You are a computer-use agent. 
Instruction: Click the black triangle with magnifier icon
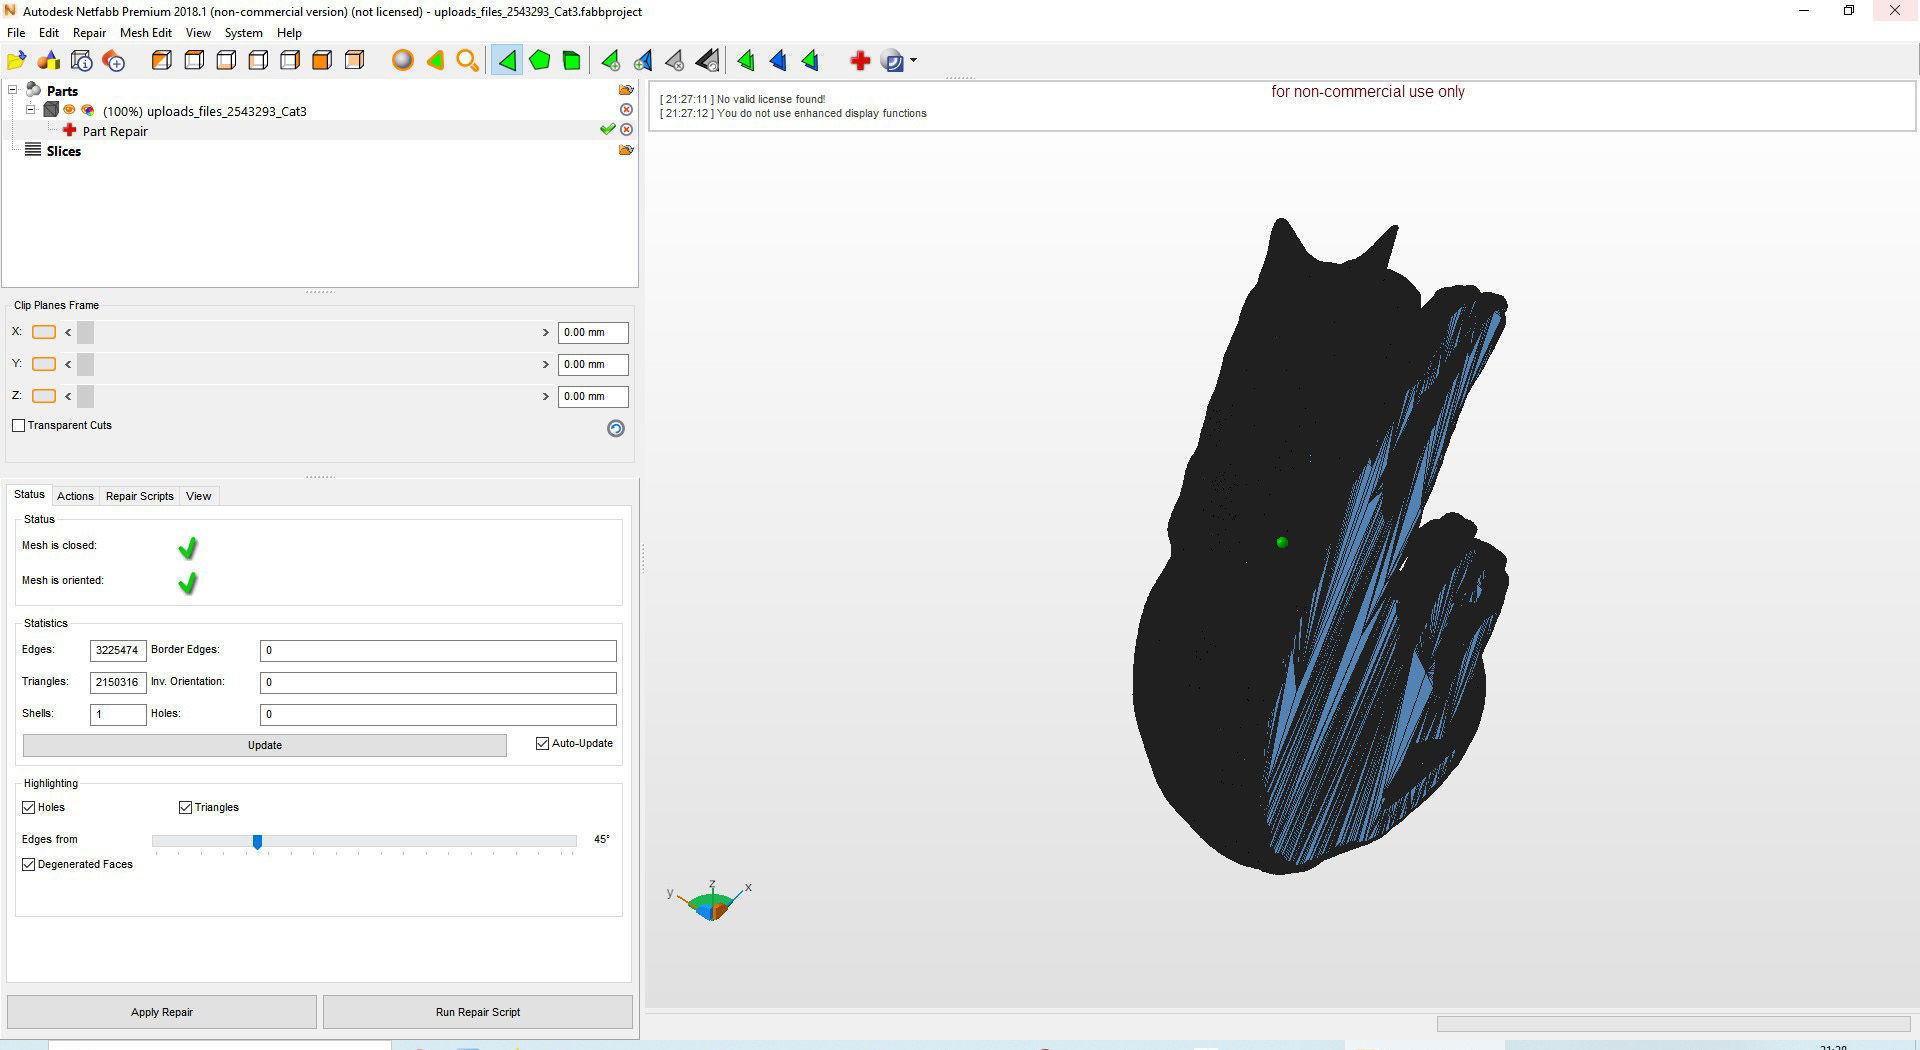coord(708,61)
